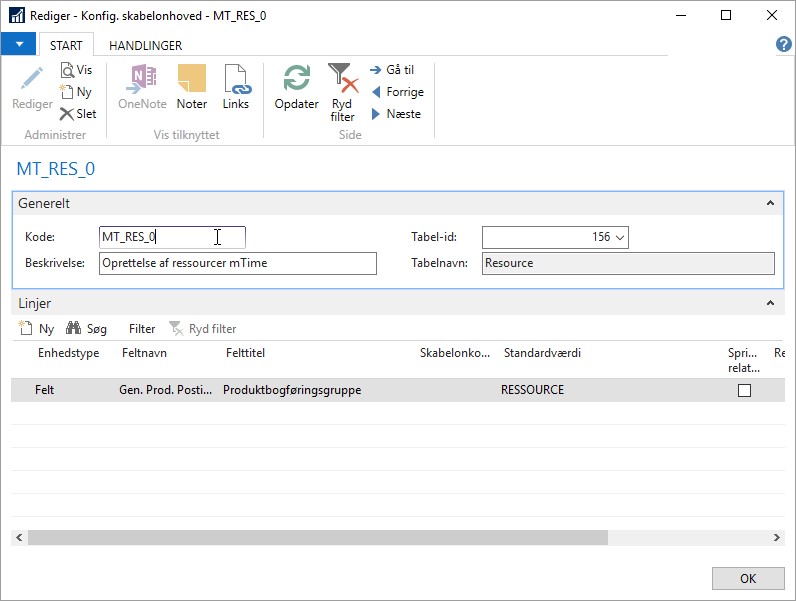Click the horizontal scrollbar in Linjer grid
The height and width of the screenshot is (601, 796).
(x=318, y=537)
